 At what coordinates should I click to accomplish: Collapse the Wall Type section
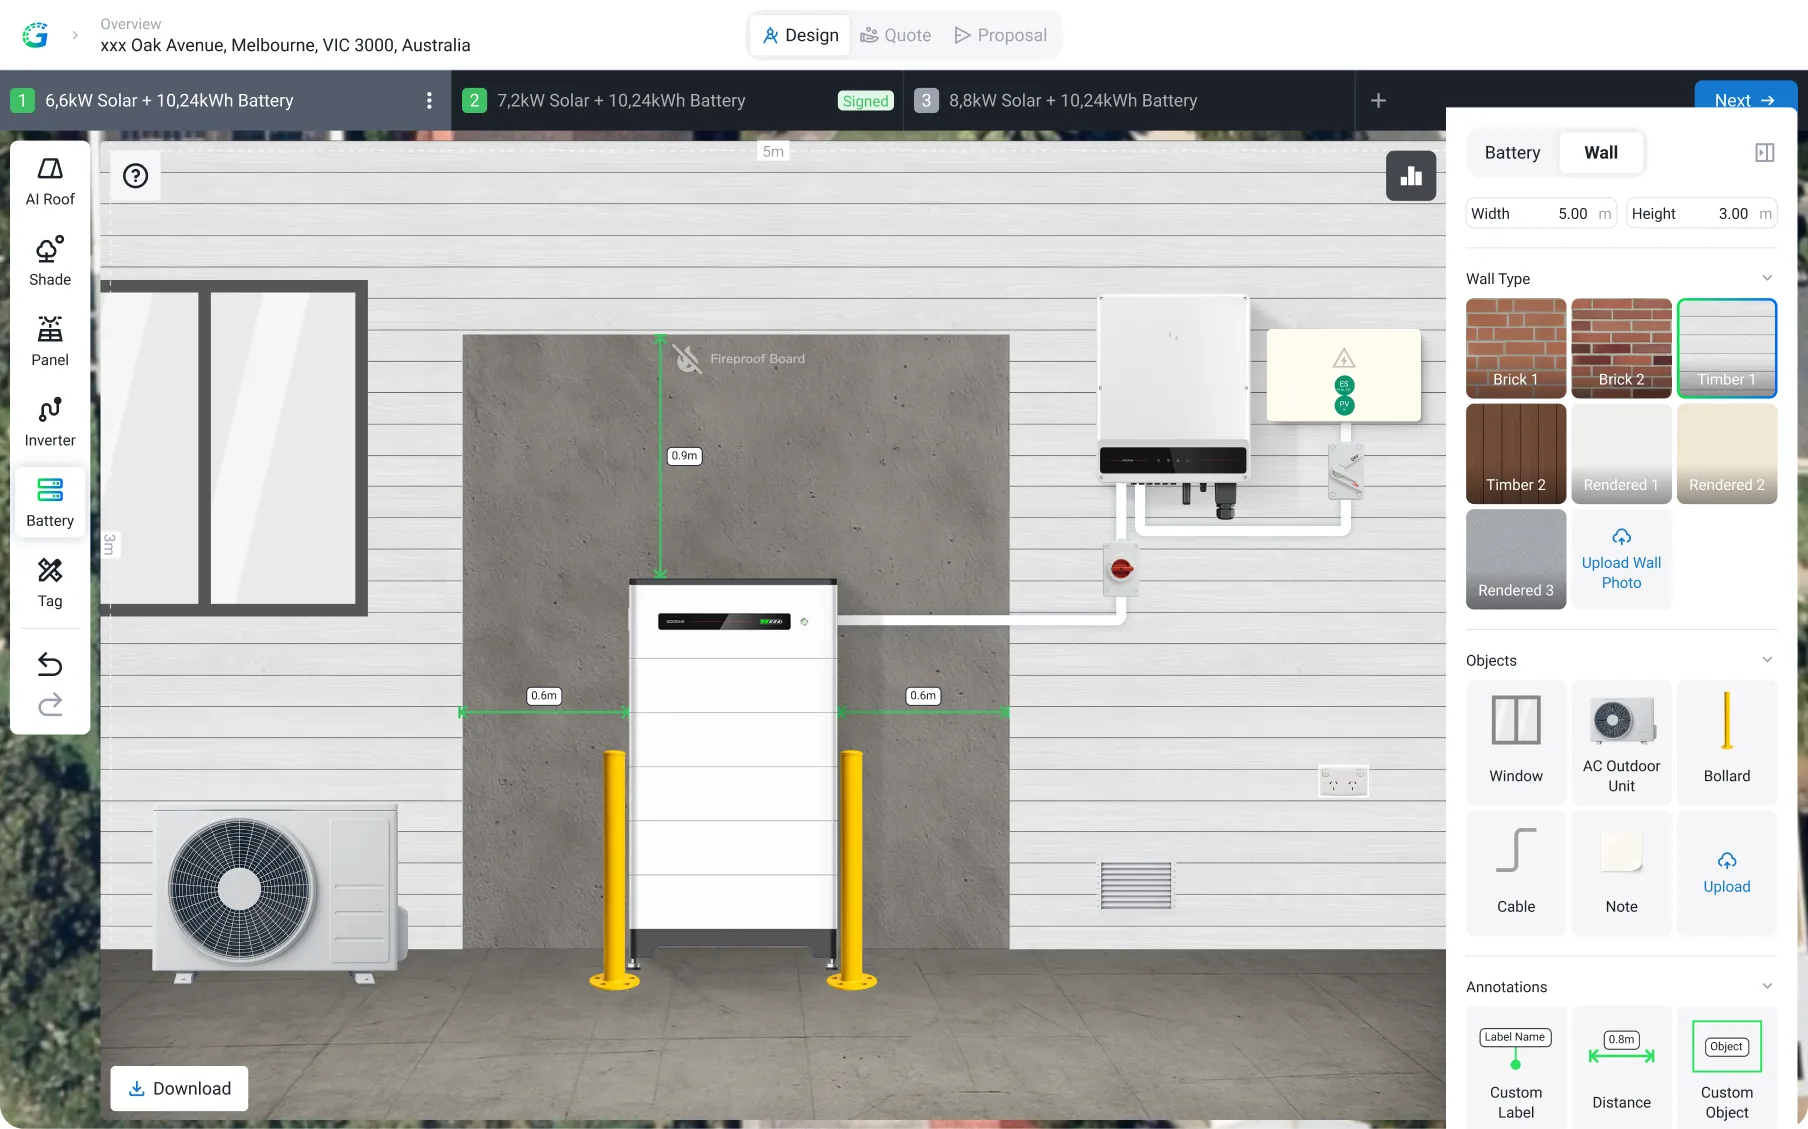tap(1767, 278)
